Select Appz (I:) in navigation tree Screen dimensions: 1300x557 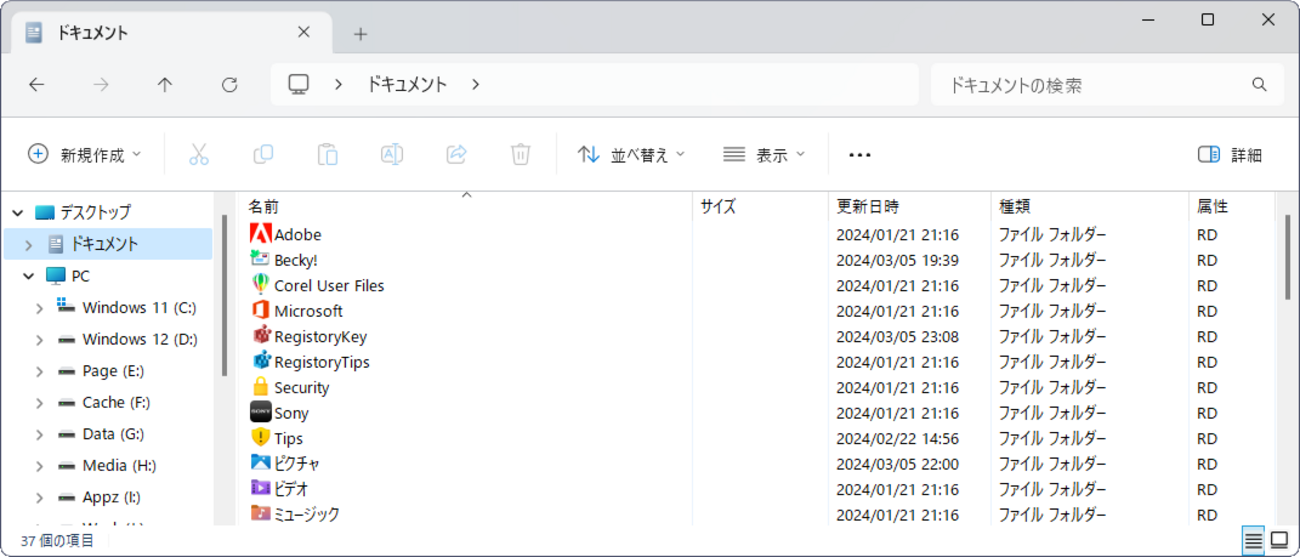coord(111,497)
